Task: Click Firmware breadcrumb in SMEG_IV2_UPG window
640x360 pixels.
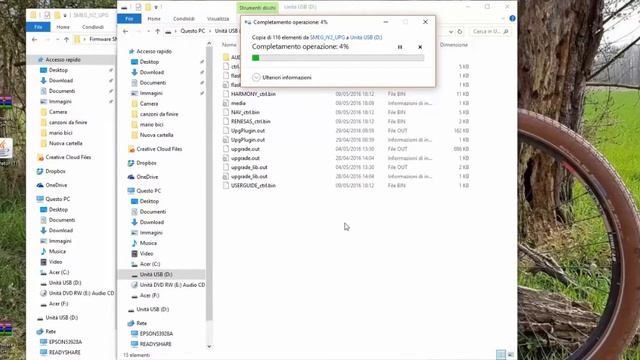Action: [x=102, y=39]
